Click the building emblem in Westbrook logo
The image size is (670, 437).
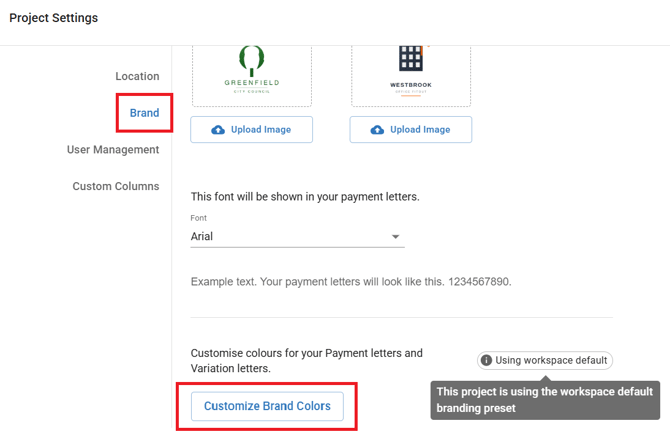click(411, 58)
